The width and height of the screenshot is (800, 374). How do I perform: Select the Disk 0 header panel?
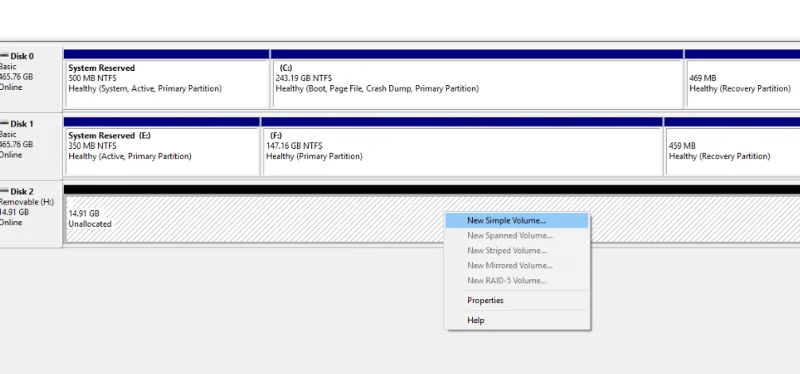coord(31,79)
